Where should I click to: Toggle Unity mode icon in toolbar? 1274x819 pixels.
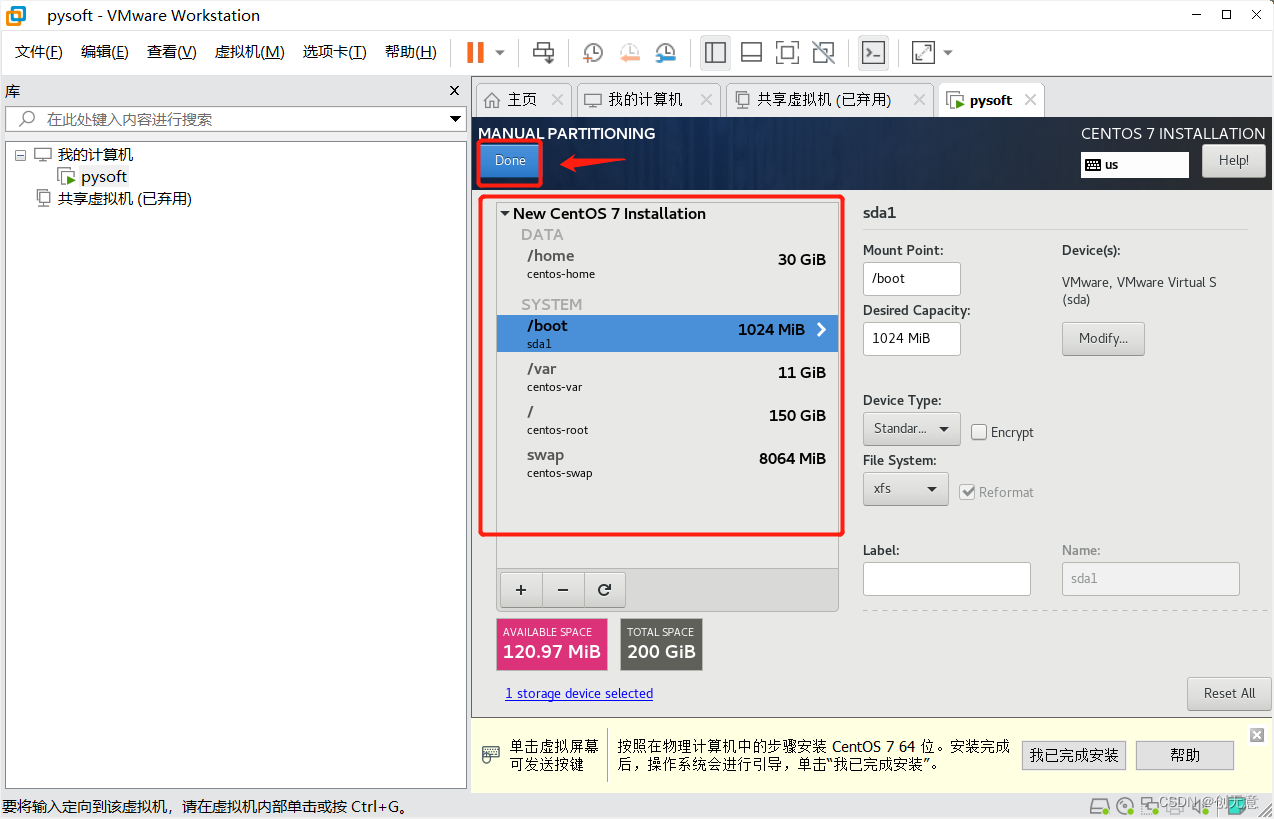pos(823,52)
